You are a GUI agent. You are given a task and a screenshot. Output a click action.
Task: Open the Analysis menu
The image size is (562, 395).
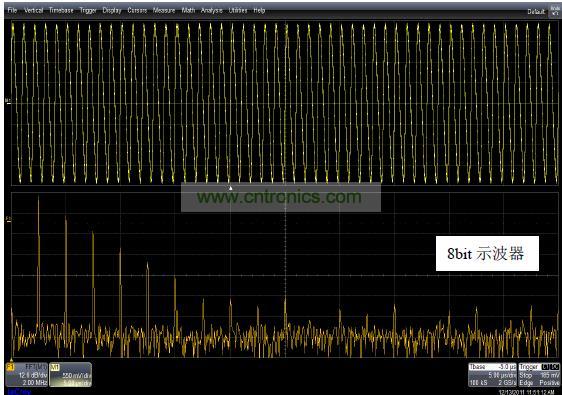tap(211, 10)
